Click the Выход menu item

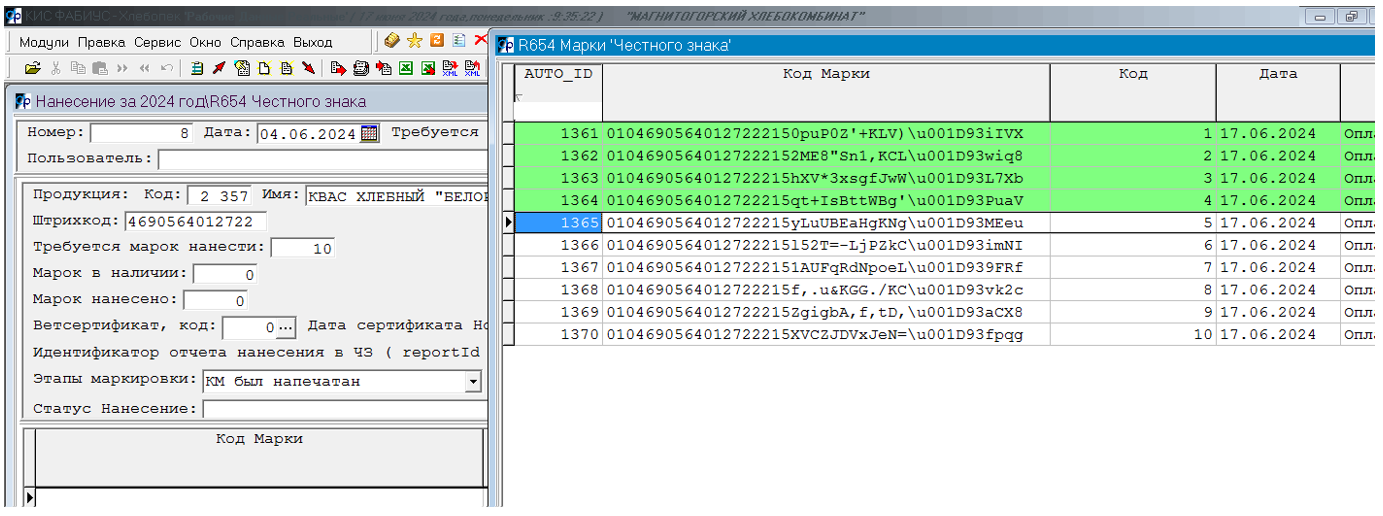coord(312,42)
